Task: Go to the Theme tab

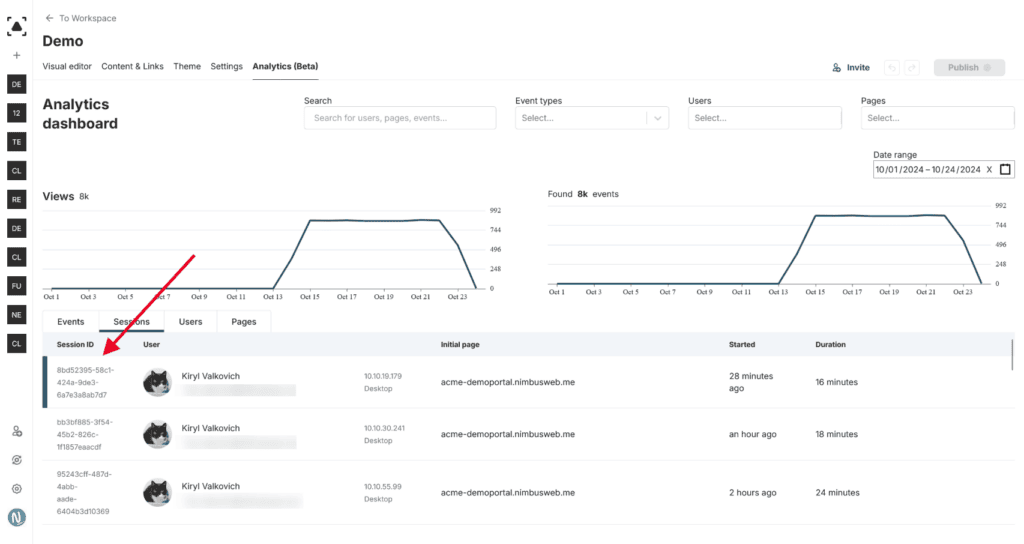Action: pos(187,67)
